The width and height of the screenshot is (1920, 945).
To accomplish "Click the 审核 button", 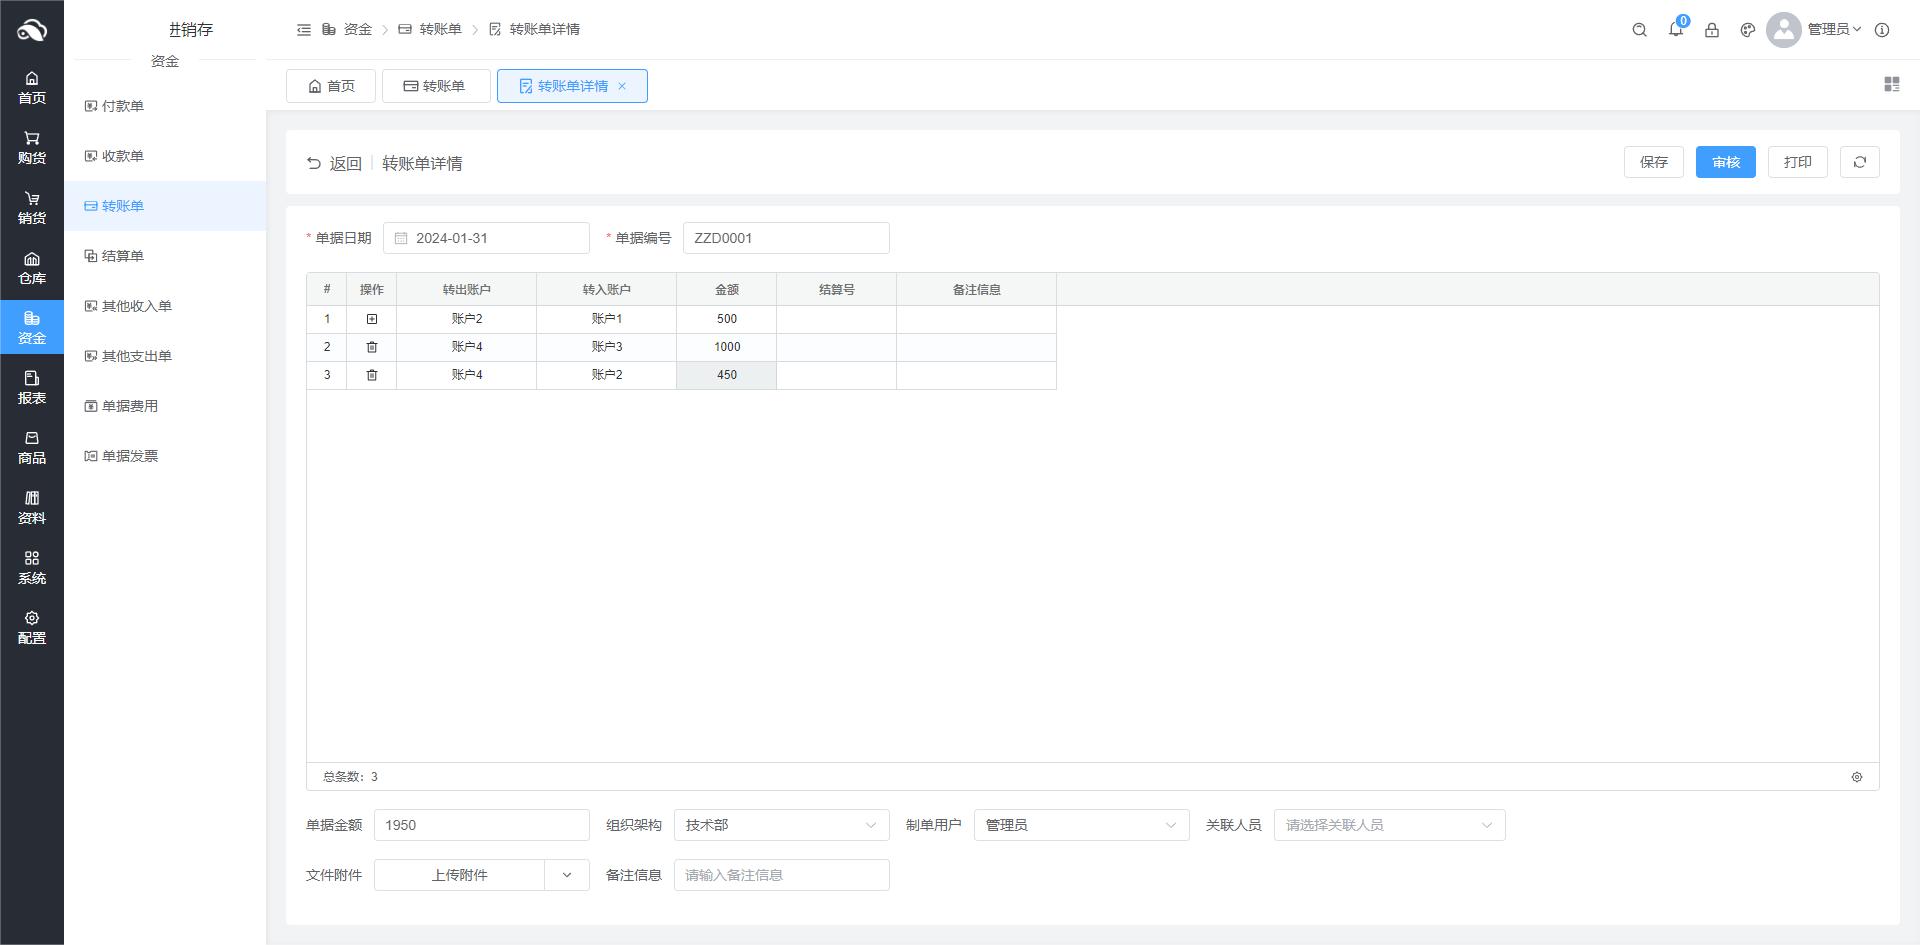I will 1725,162.
